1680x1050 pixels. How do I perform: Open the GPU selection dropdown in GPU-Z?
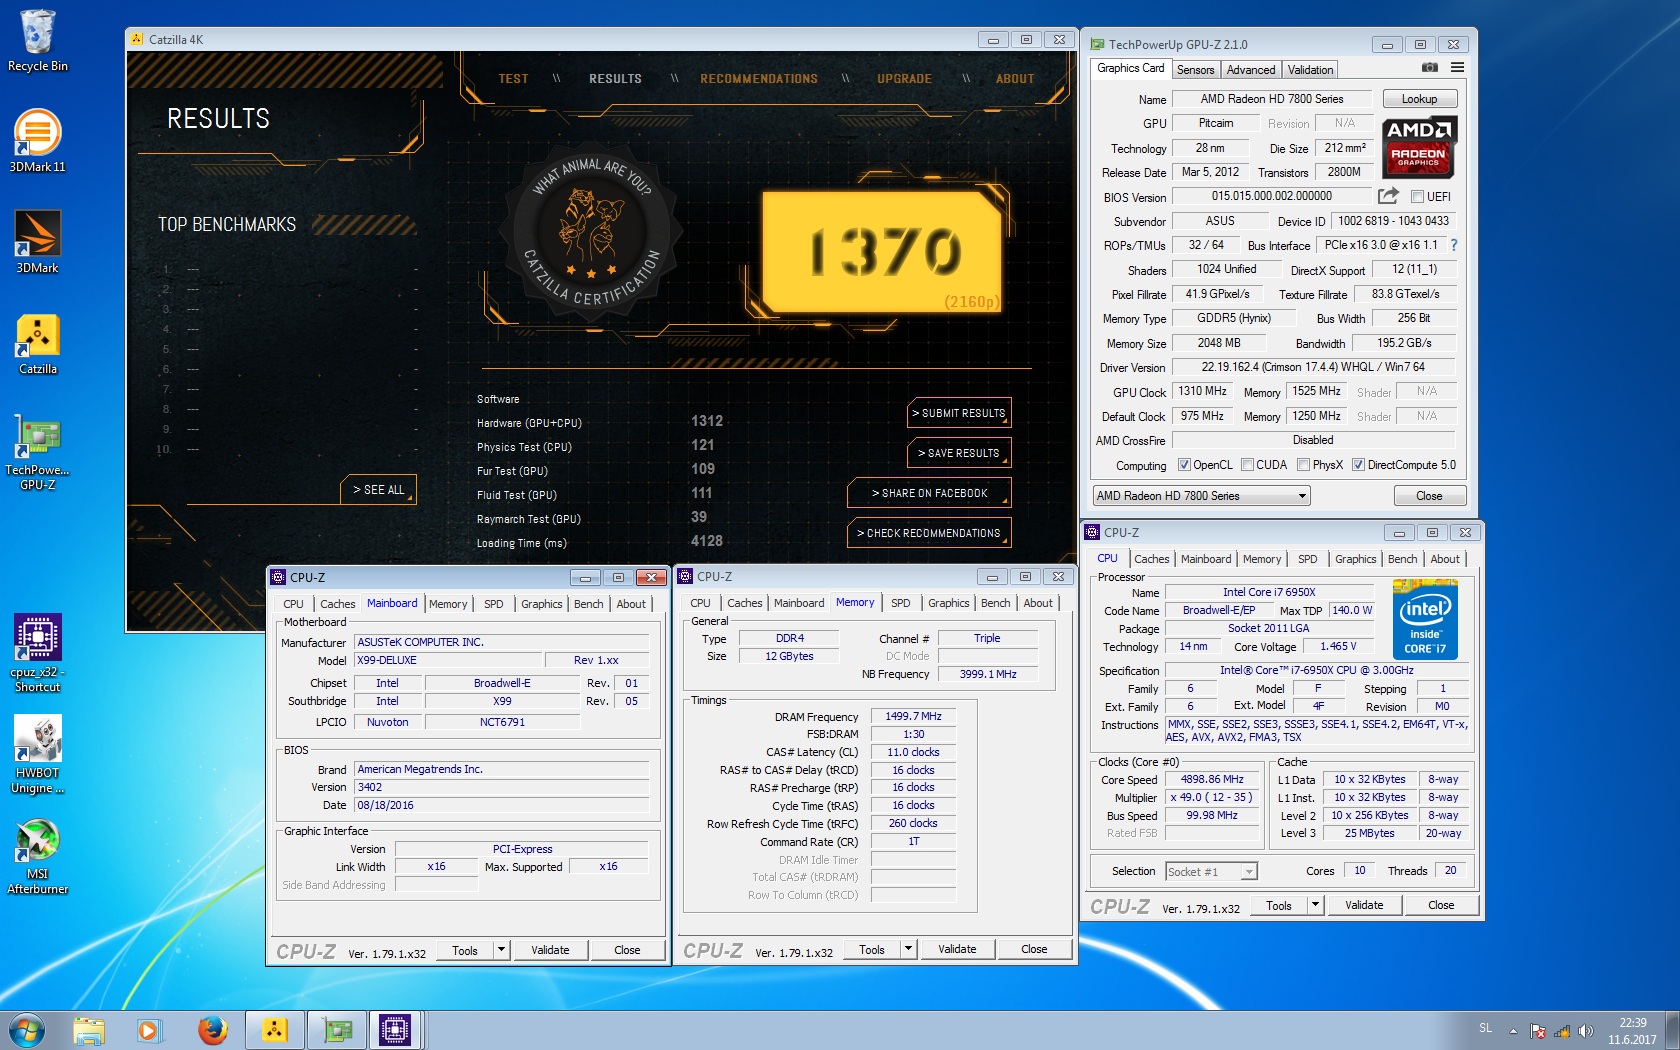[1201, 496]
